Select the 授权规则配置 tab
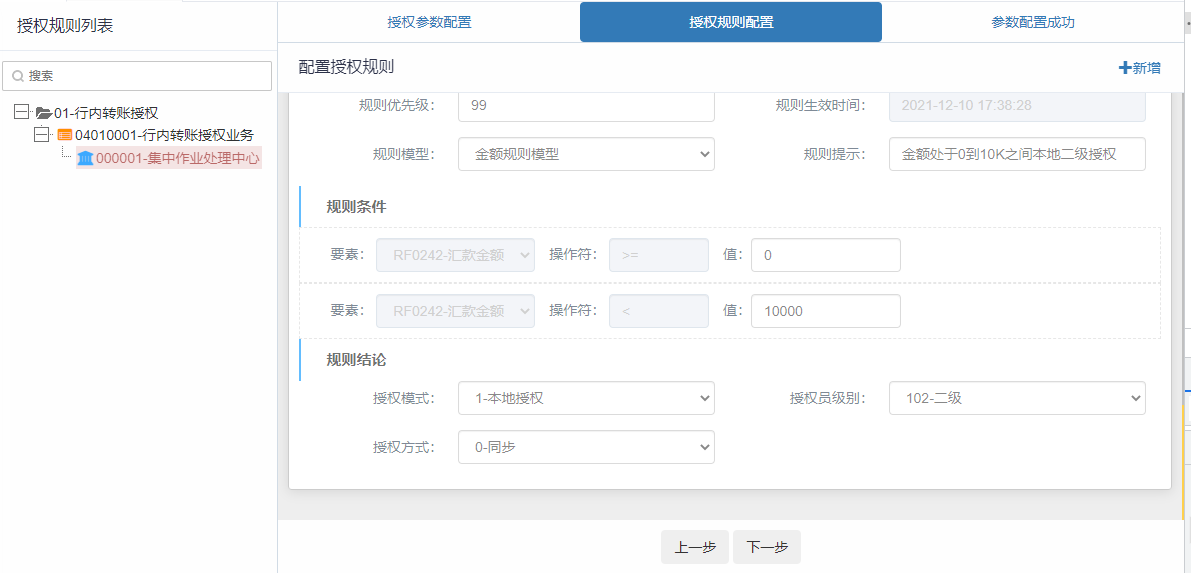1191x573 pixels. (x=731, y=22)
